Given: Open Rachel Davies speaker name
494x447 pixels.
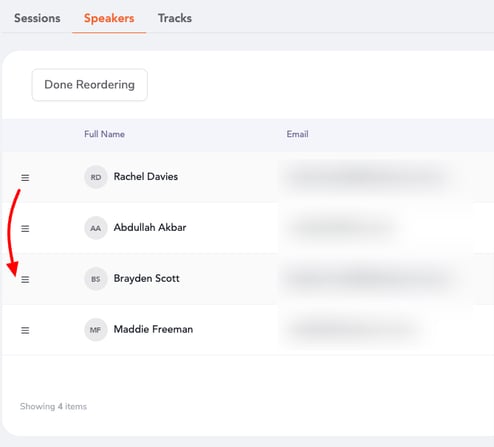Looking at the screenshot, I should point(146,176).
